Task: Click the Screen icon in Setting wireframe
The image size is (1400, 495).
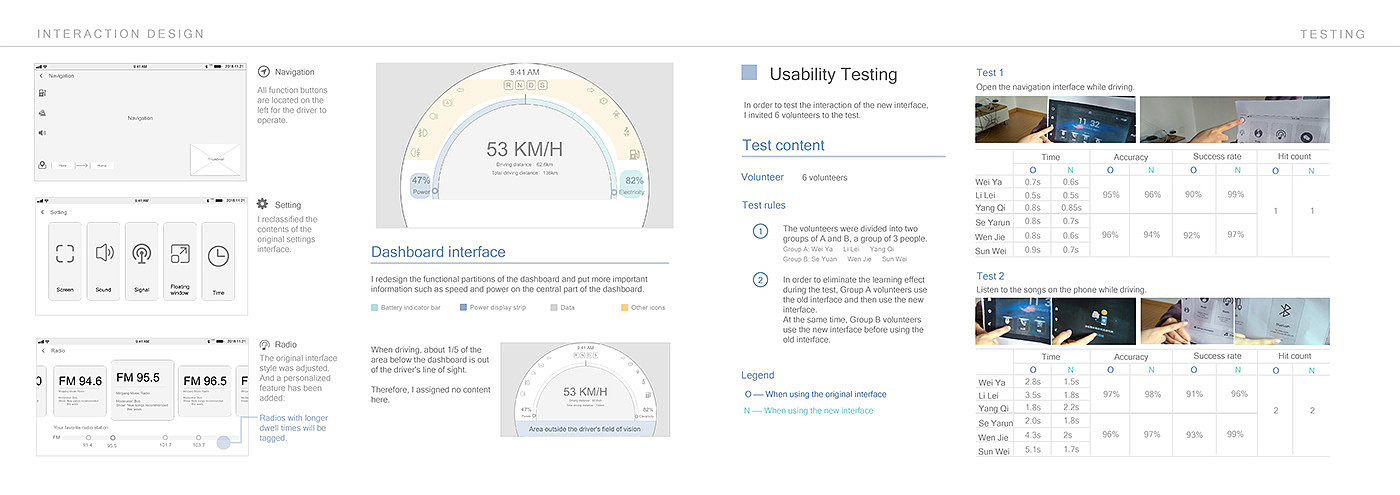Action: [65, 254]
